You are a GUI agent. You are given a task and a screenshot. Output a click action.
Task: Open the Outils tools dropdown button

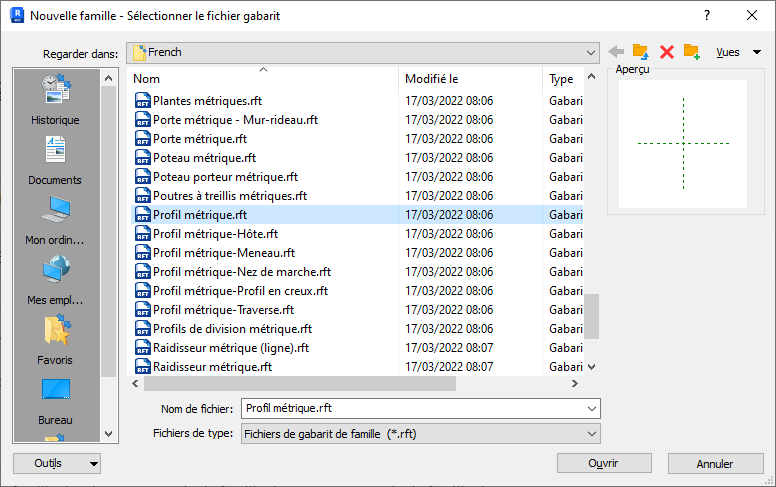pyautogui.click(x=57, y=464)
